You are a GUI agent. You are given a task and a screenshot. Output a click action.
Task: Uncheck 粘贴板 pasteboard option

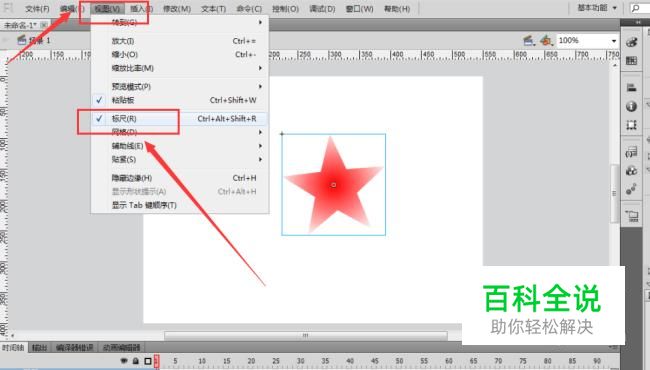[x=179, y=100]
